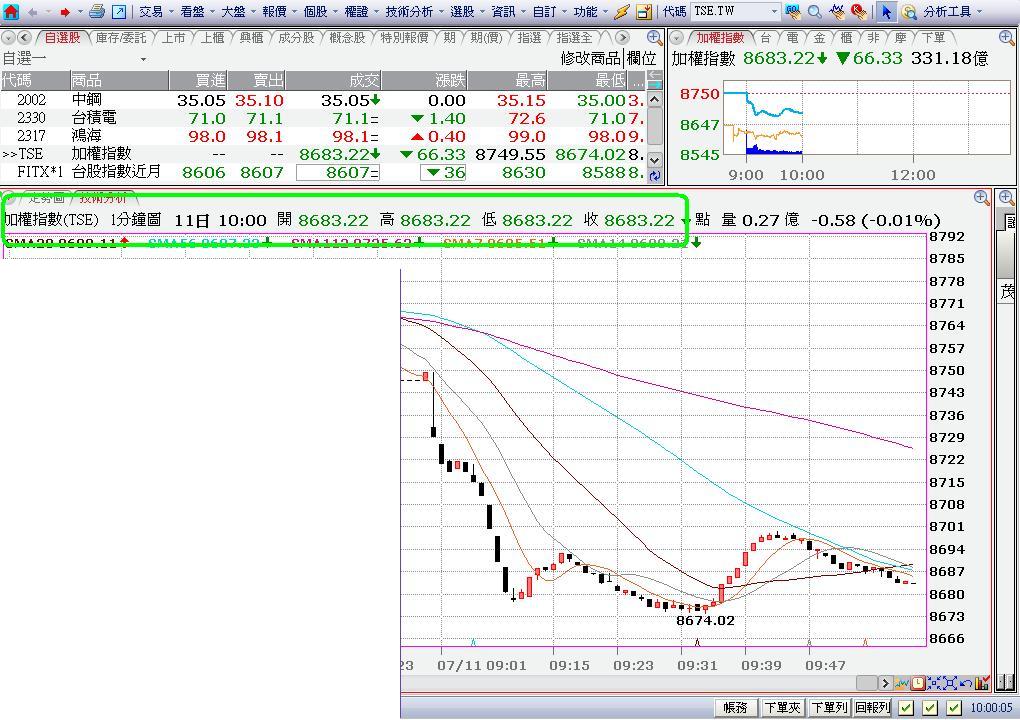Click the expand chart arrows icon
Screen dimensions: 1020x720
(x=950, y=683)
